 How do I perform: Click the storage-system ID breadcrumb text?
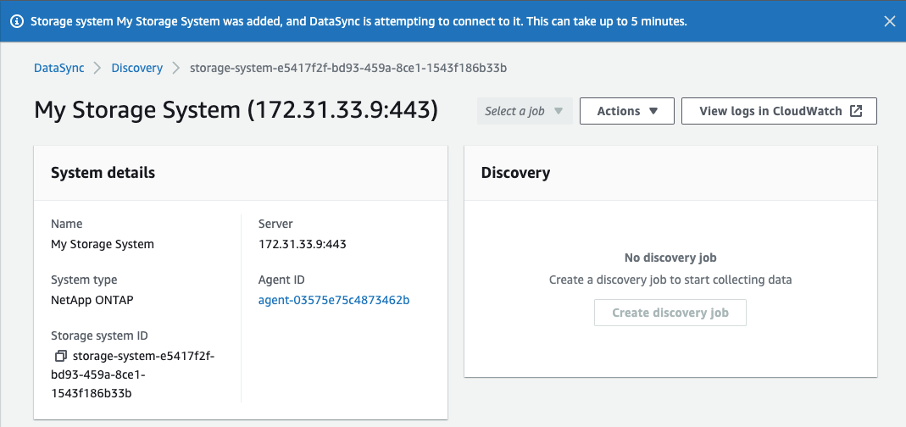348,68
